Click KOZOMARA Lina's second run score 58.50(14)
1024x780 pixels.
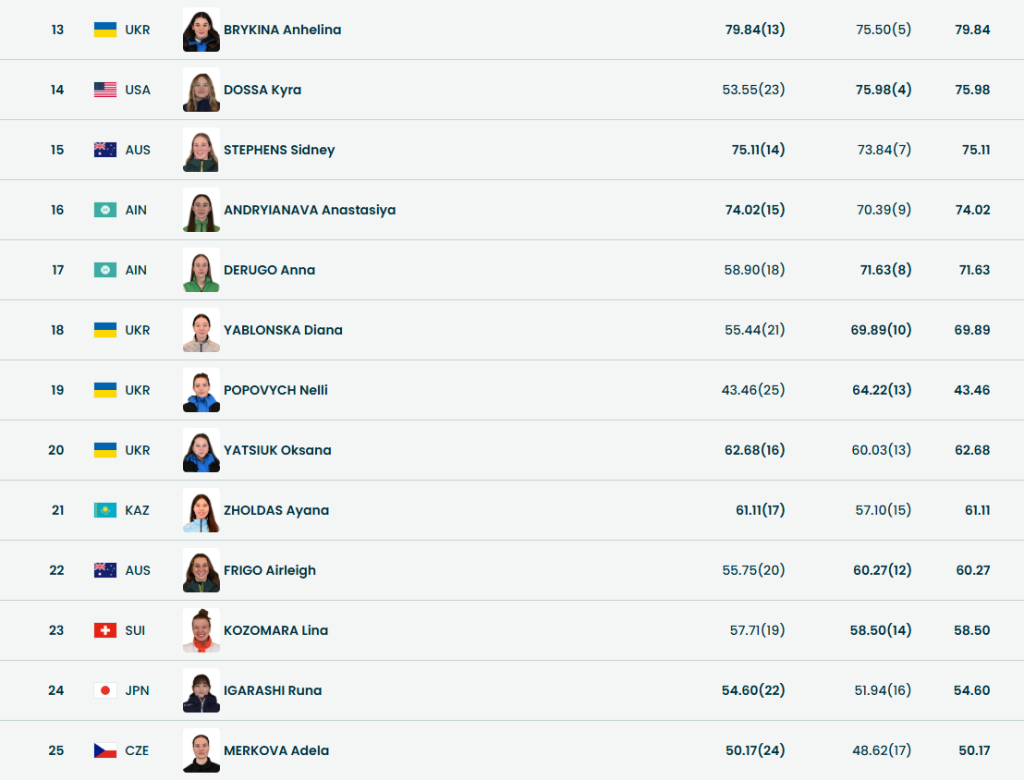click(x=881, y=630)
